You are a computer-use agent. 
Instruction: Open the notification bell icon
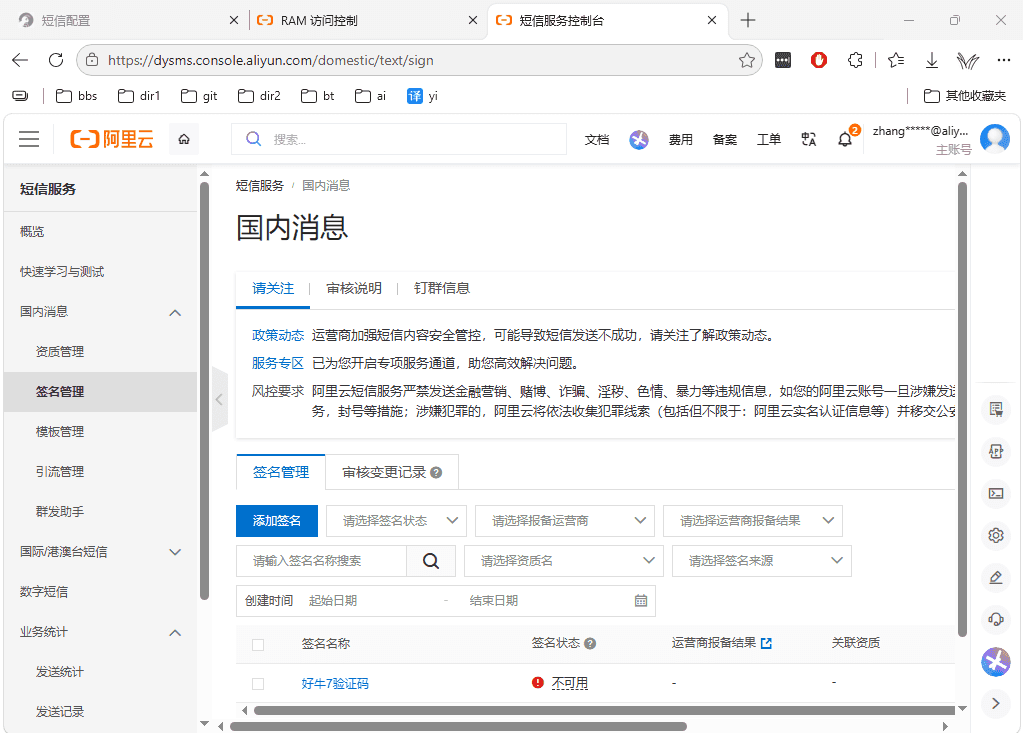click(x=845, y=139)
